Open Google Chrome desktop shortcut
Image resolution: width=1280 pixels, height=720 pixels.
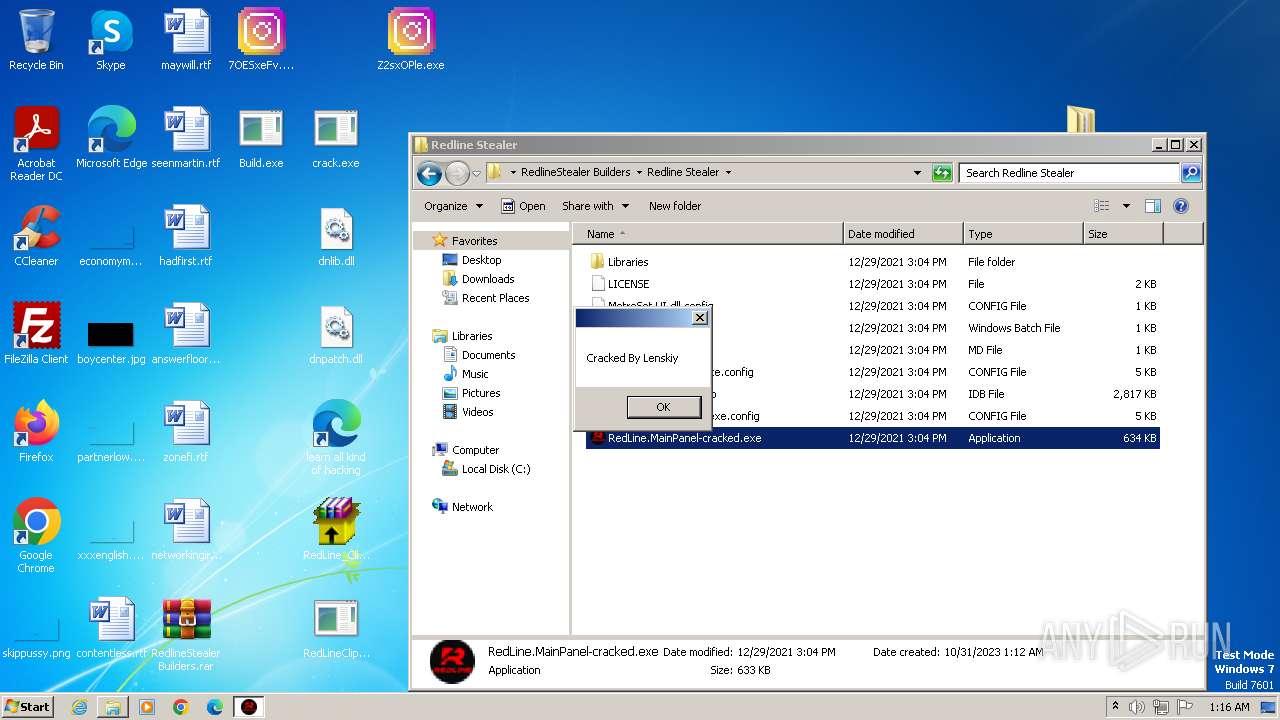coord(36,536)
